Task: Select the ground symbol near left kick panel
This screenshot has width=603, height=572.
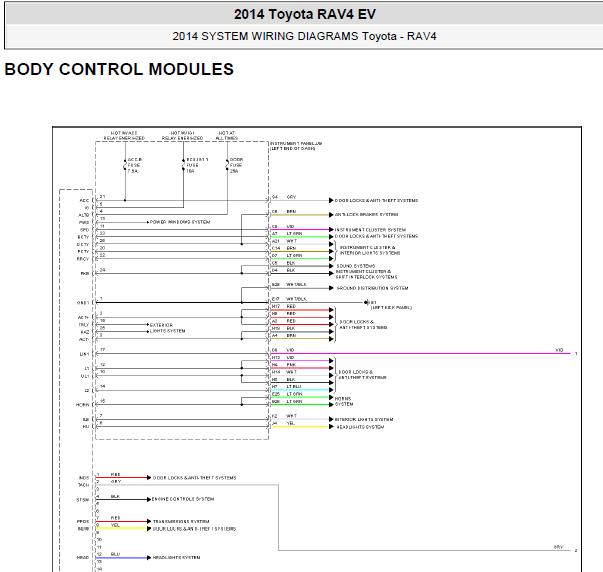Action: pos(366,302)
